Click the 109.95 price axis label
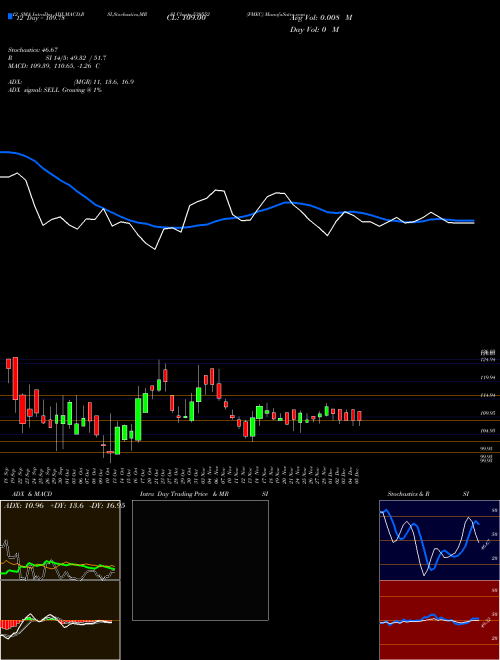 [488, 413]
